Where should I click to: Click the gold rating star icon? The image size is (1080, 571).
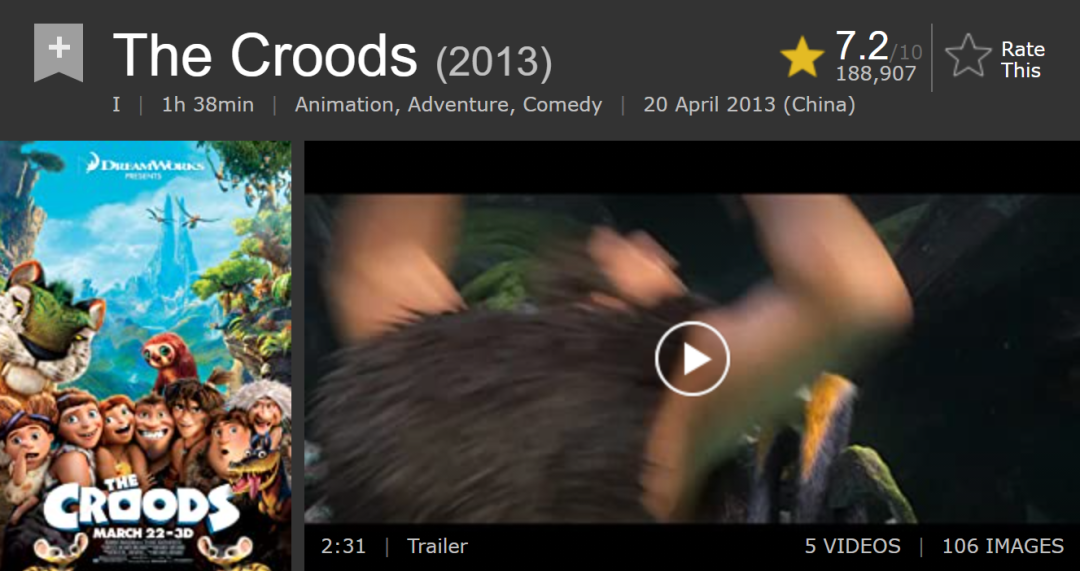point(802,57)
